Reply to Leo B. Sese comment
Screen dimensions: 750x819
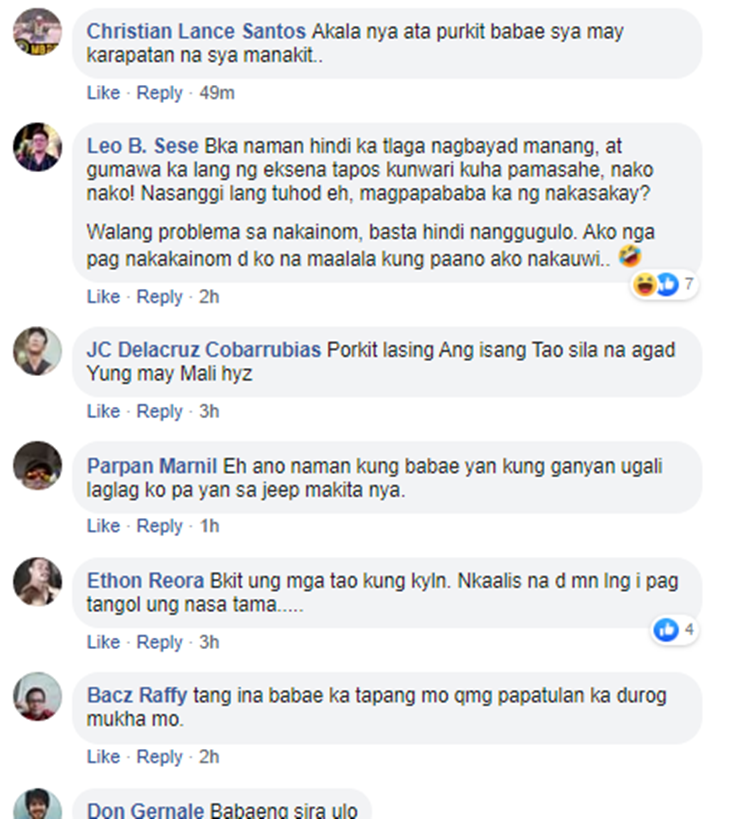159,297
